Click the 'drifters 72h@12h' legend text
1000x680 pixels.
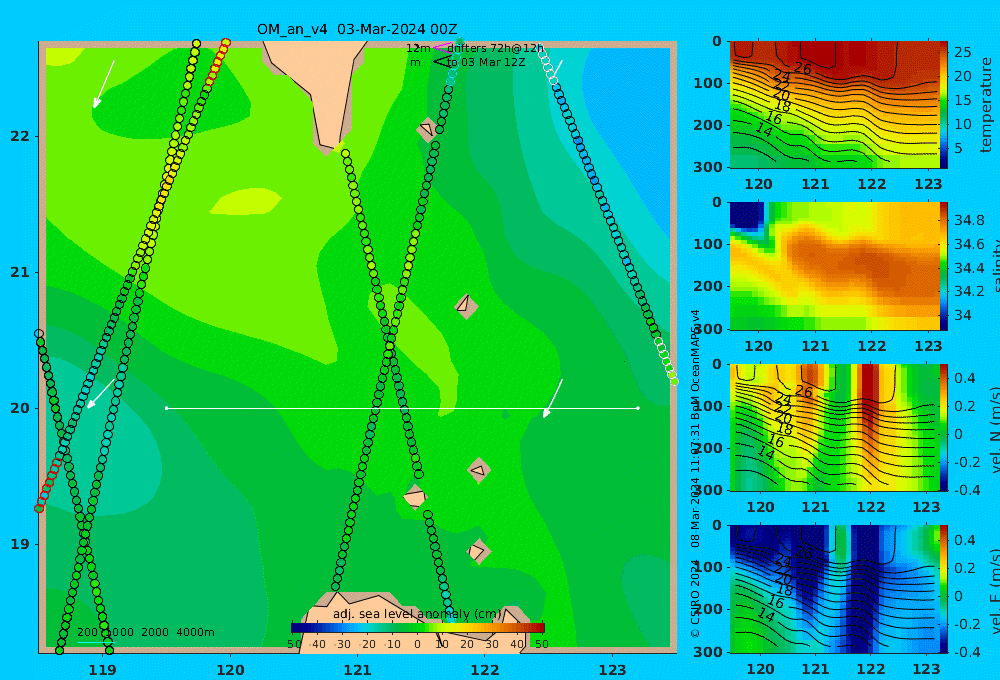(x=495, y=48)
